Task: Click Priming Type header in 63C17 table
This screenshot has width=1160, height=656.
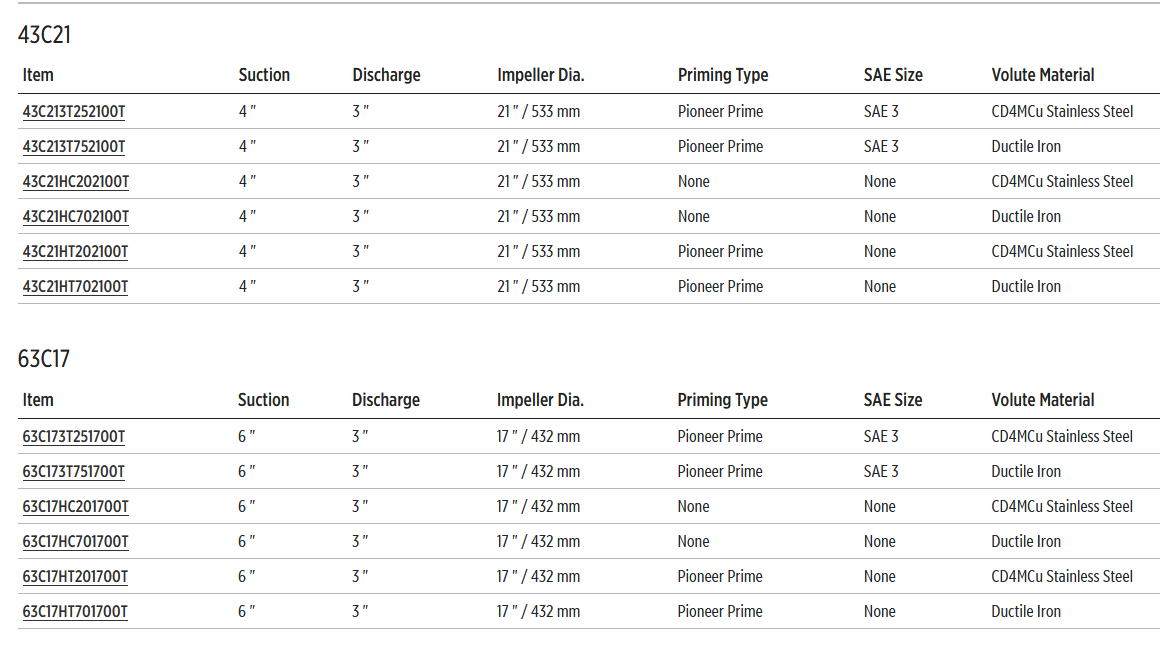Action: pos(722,400)
